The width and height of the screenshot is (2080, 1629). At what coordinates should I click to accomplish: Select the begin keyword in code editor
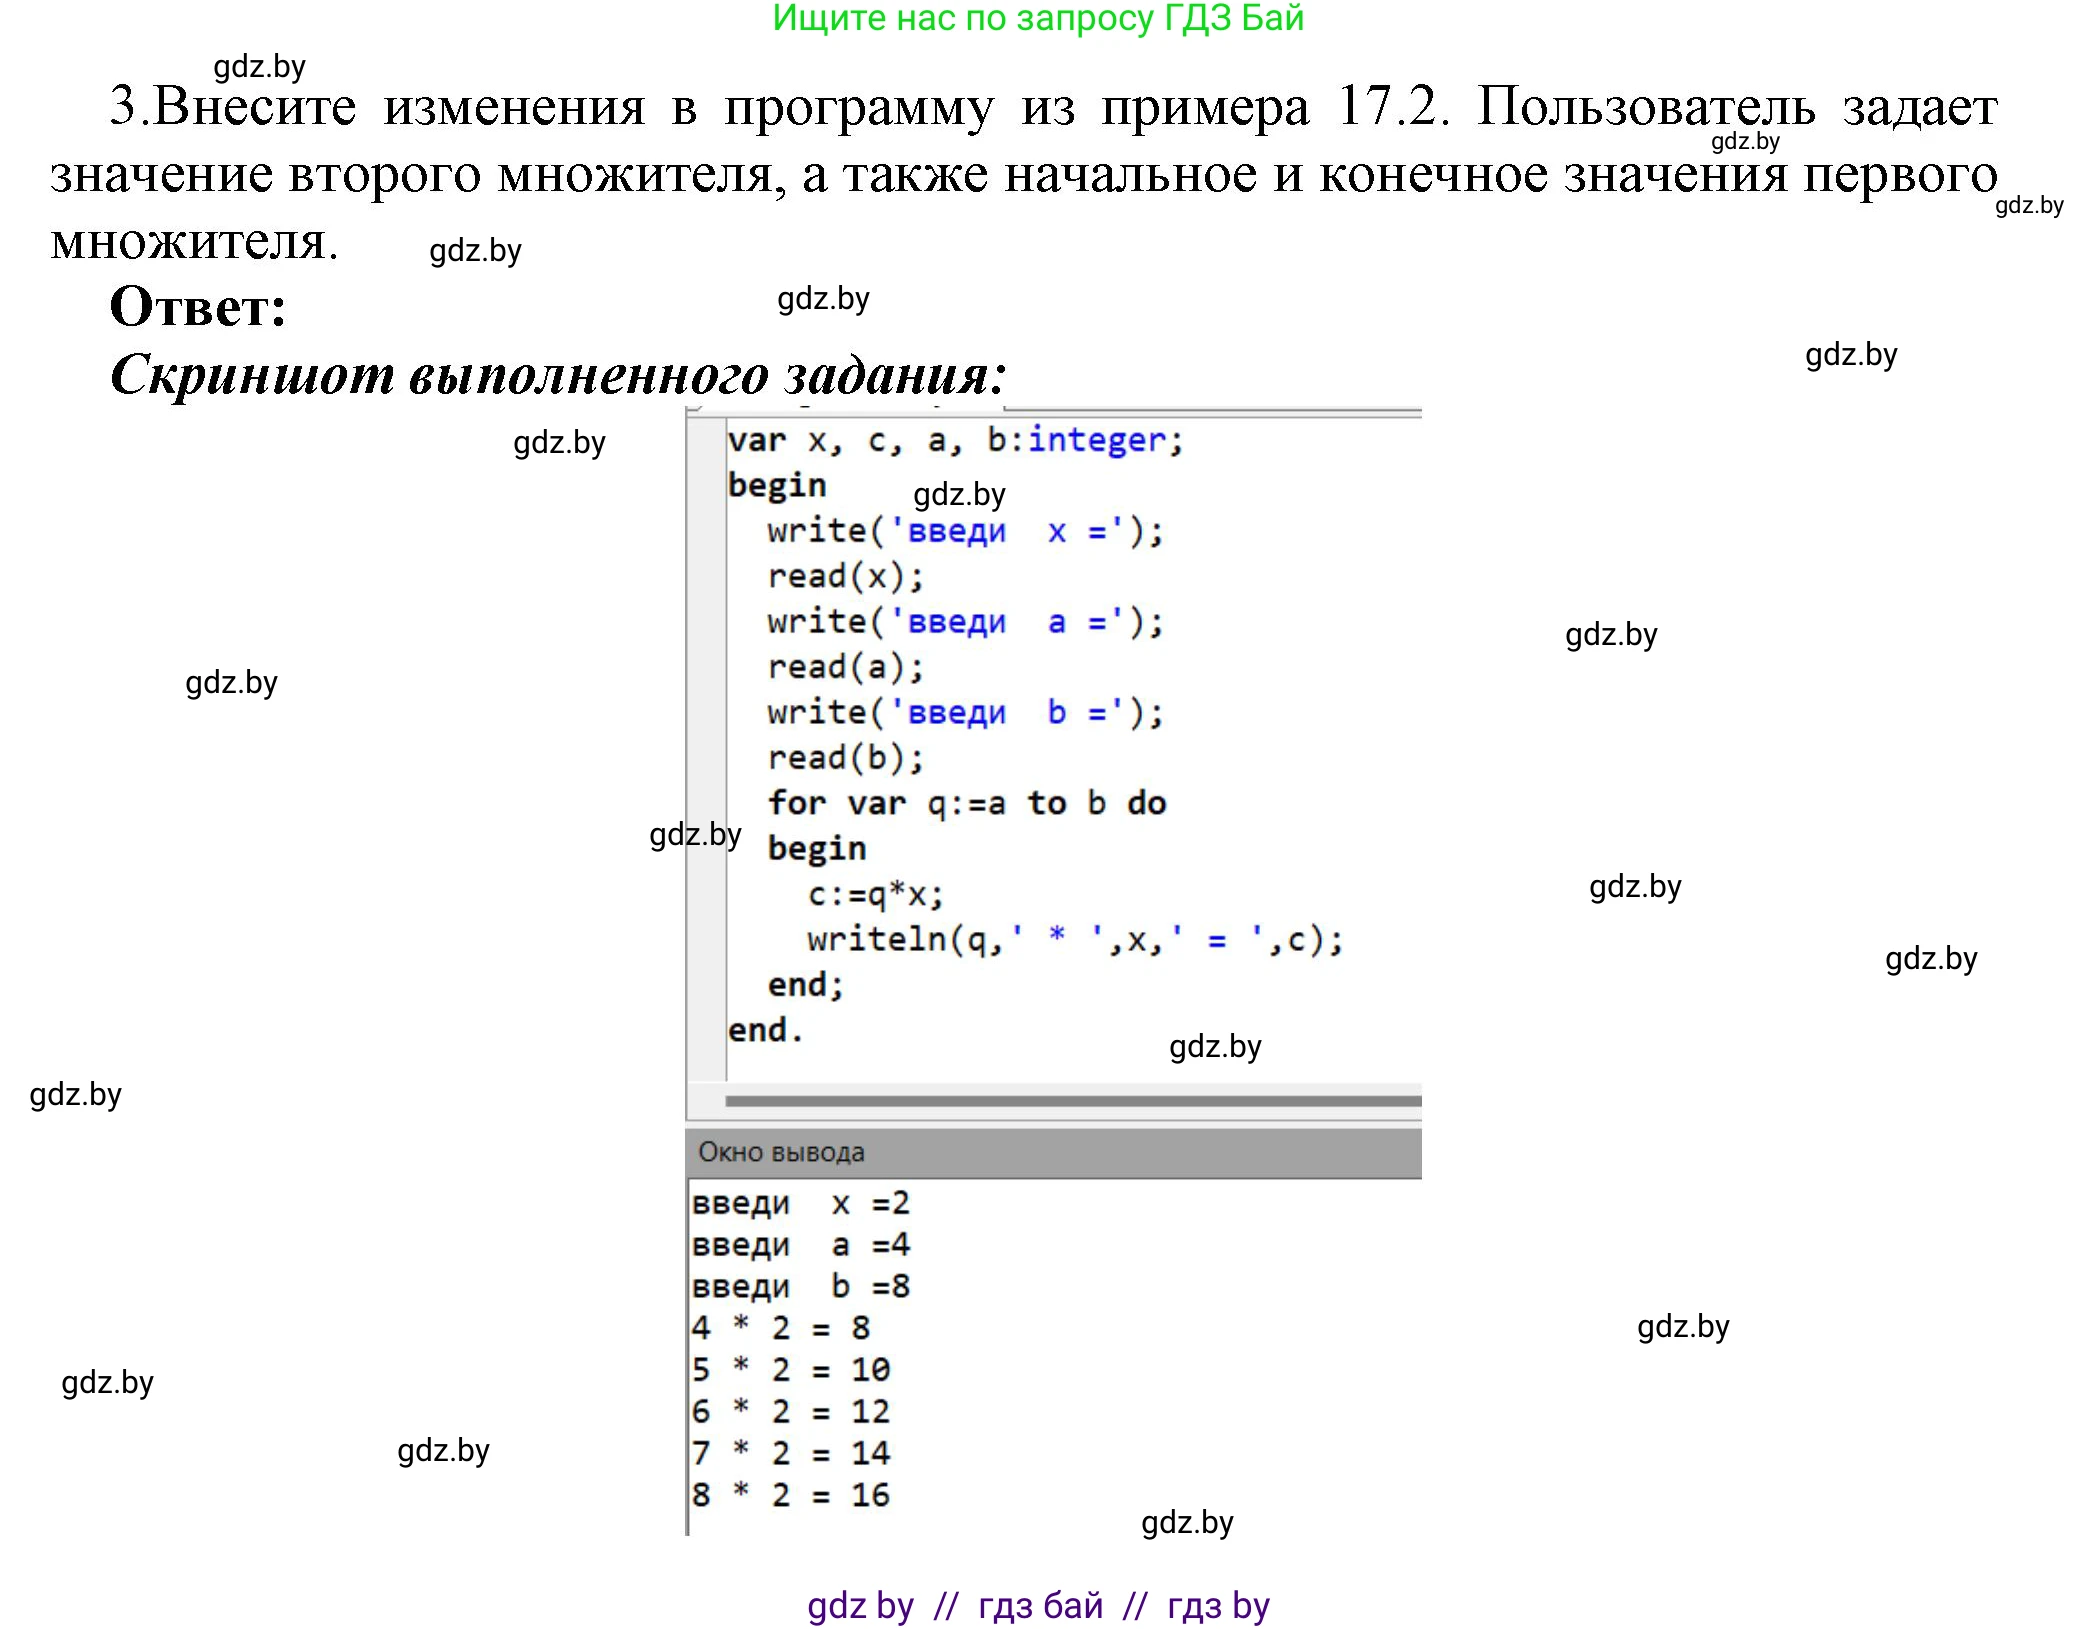778,484
